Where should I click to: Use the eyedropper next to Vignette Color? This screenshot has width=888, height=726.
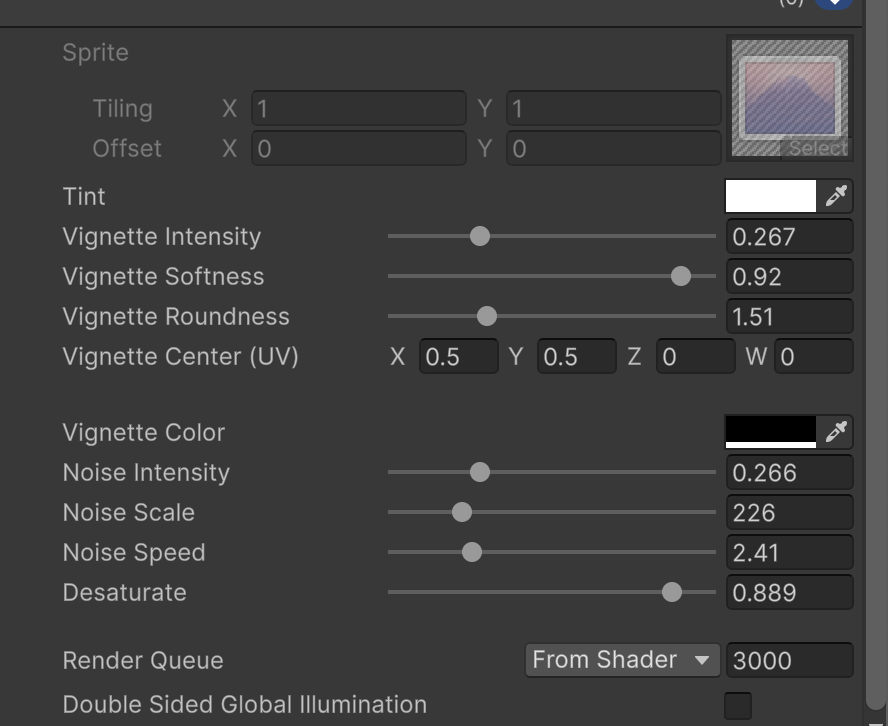click(838, 432)
